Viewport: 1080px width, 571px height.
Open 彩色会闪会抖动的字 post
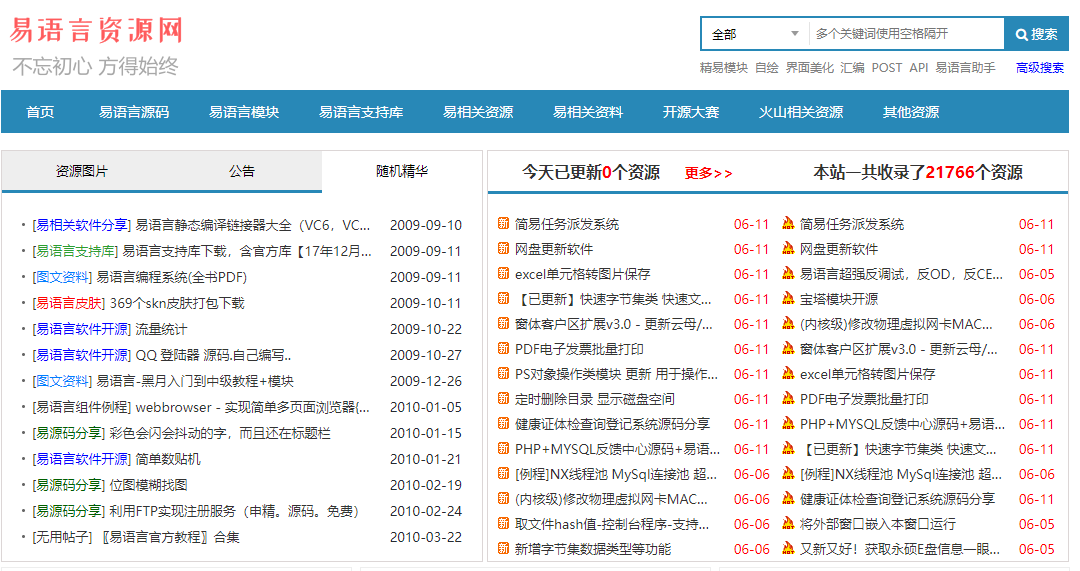click(x=220, y=433)
